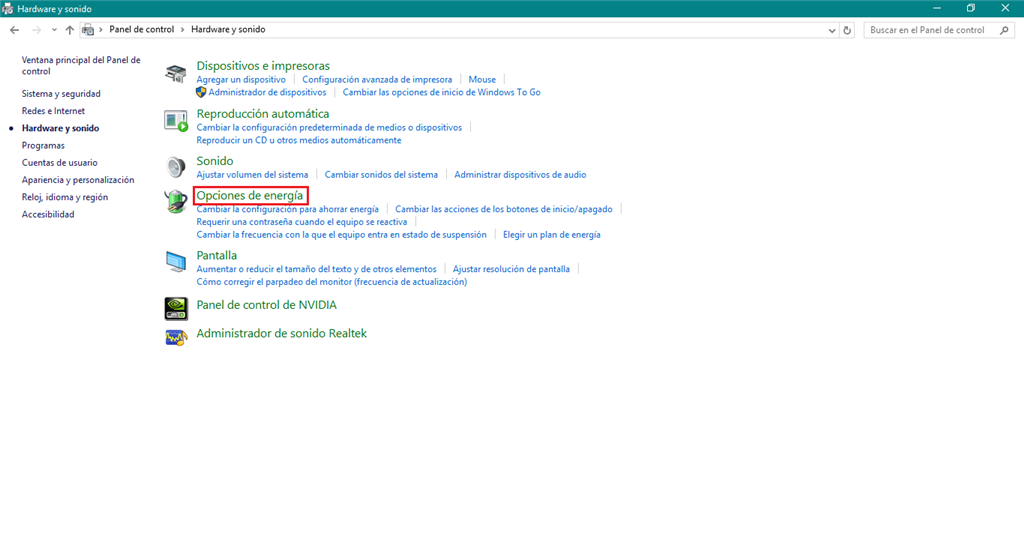
Task: Click Ajustar resolución de pantalla
Action: [511, 269]
